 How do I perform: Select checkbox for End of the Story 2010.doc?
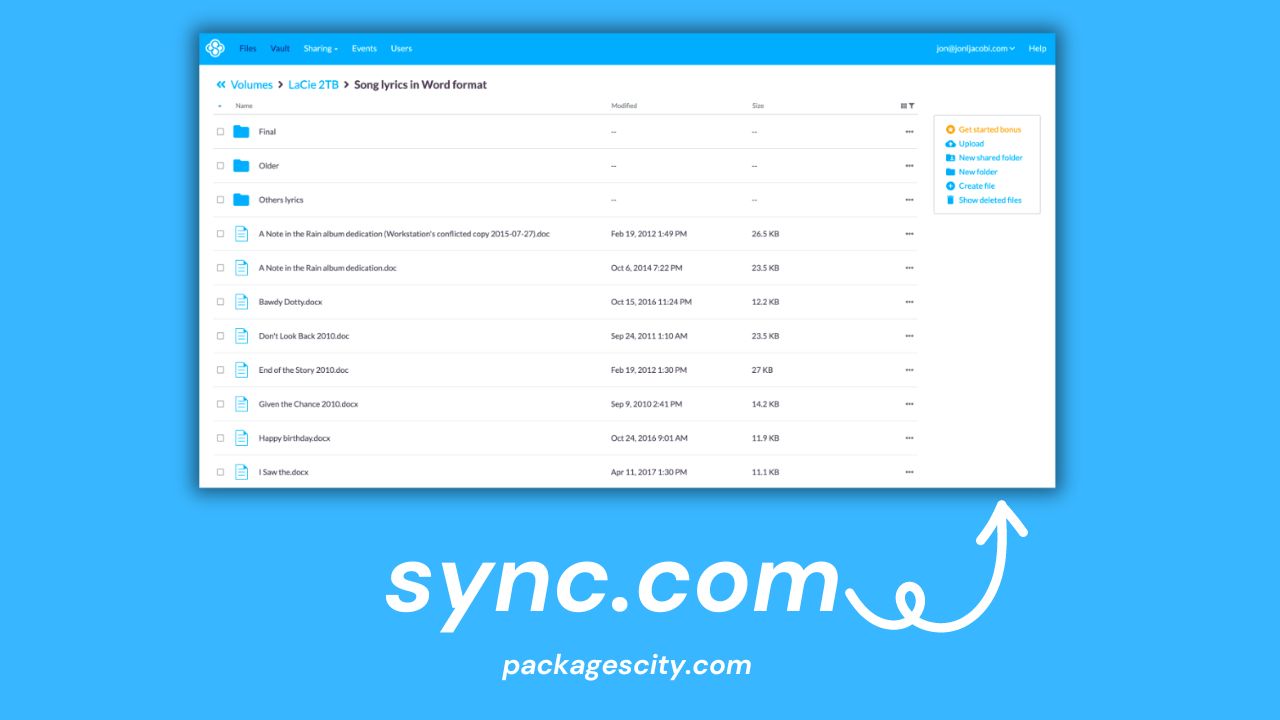point(220,370)
